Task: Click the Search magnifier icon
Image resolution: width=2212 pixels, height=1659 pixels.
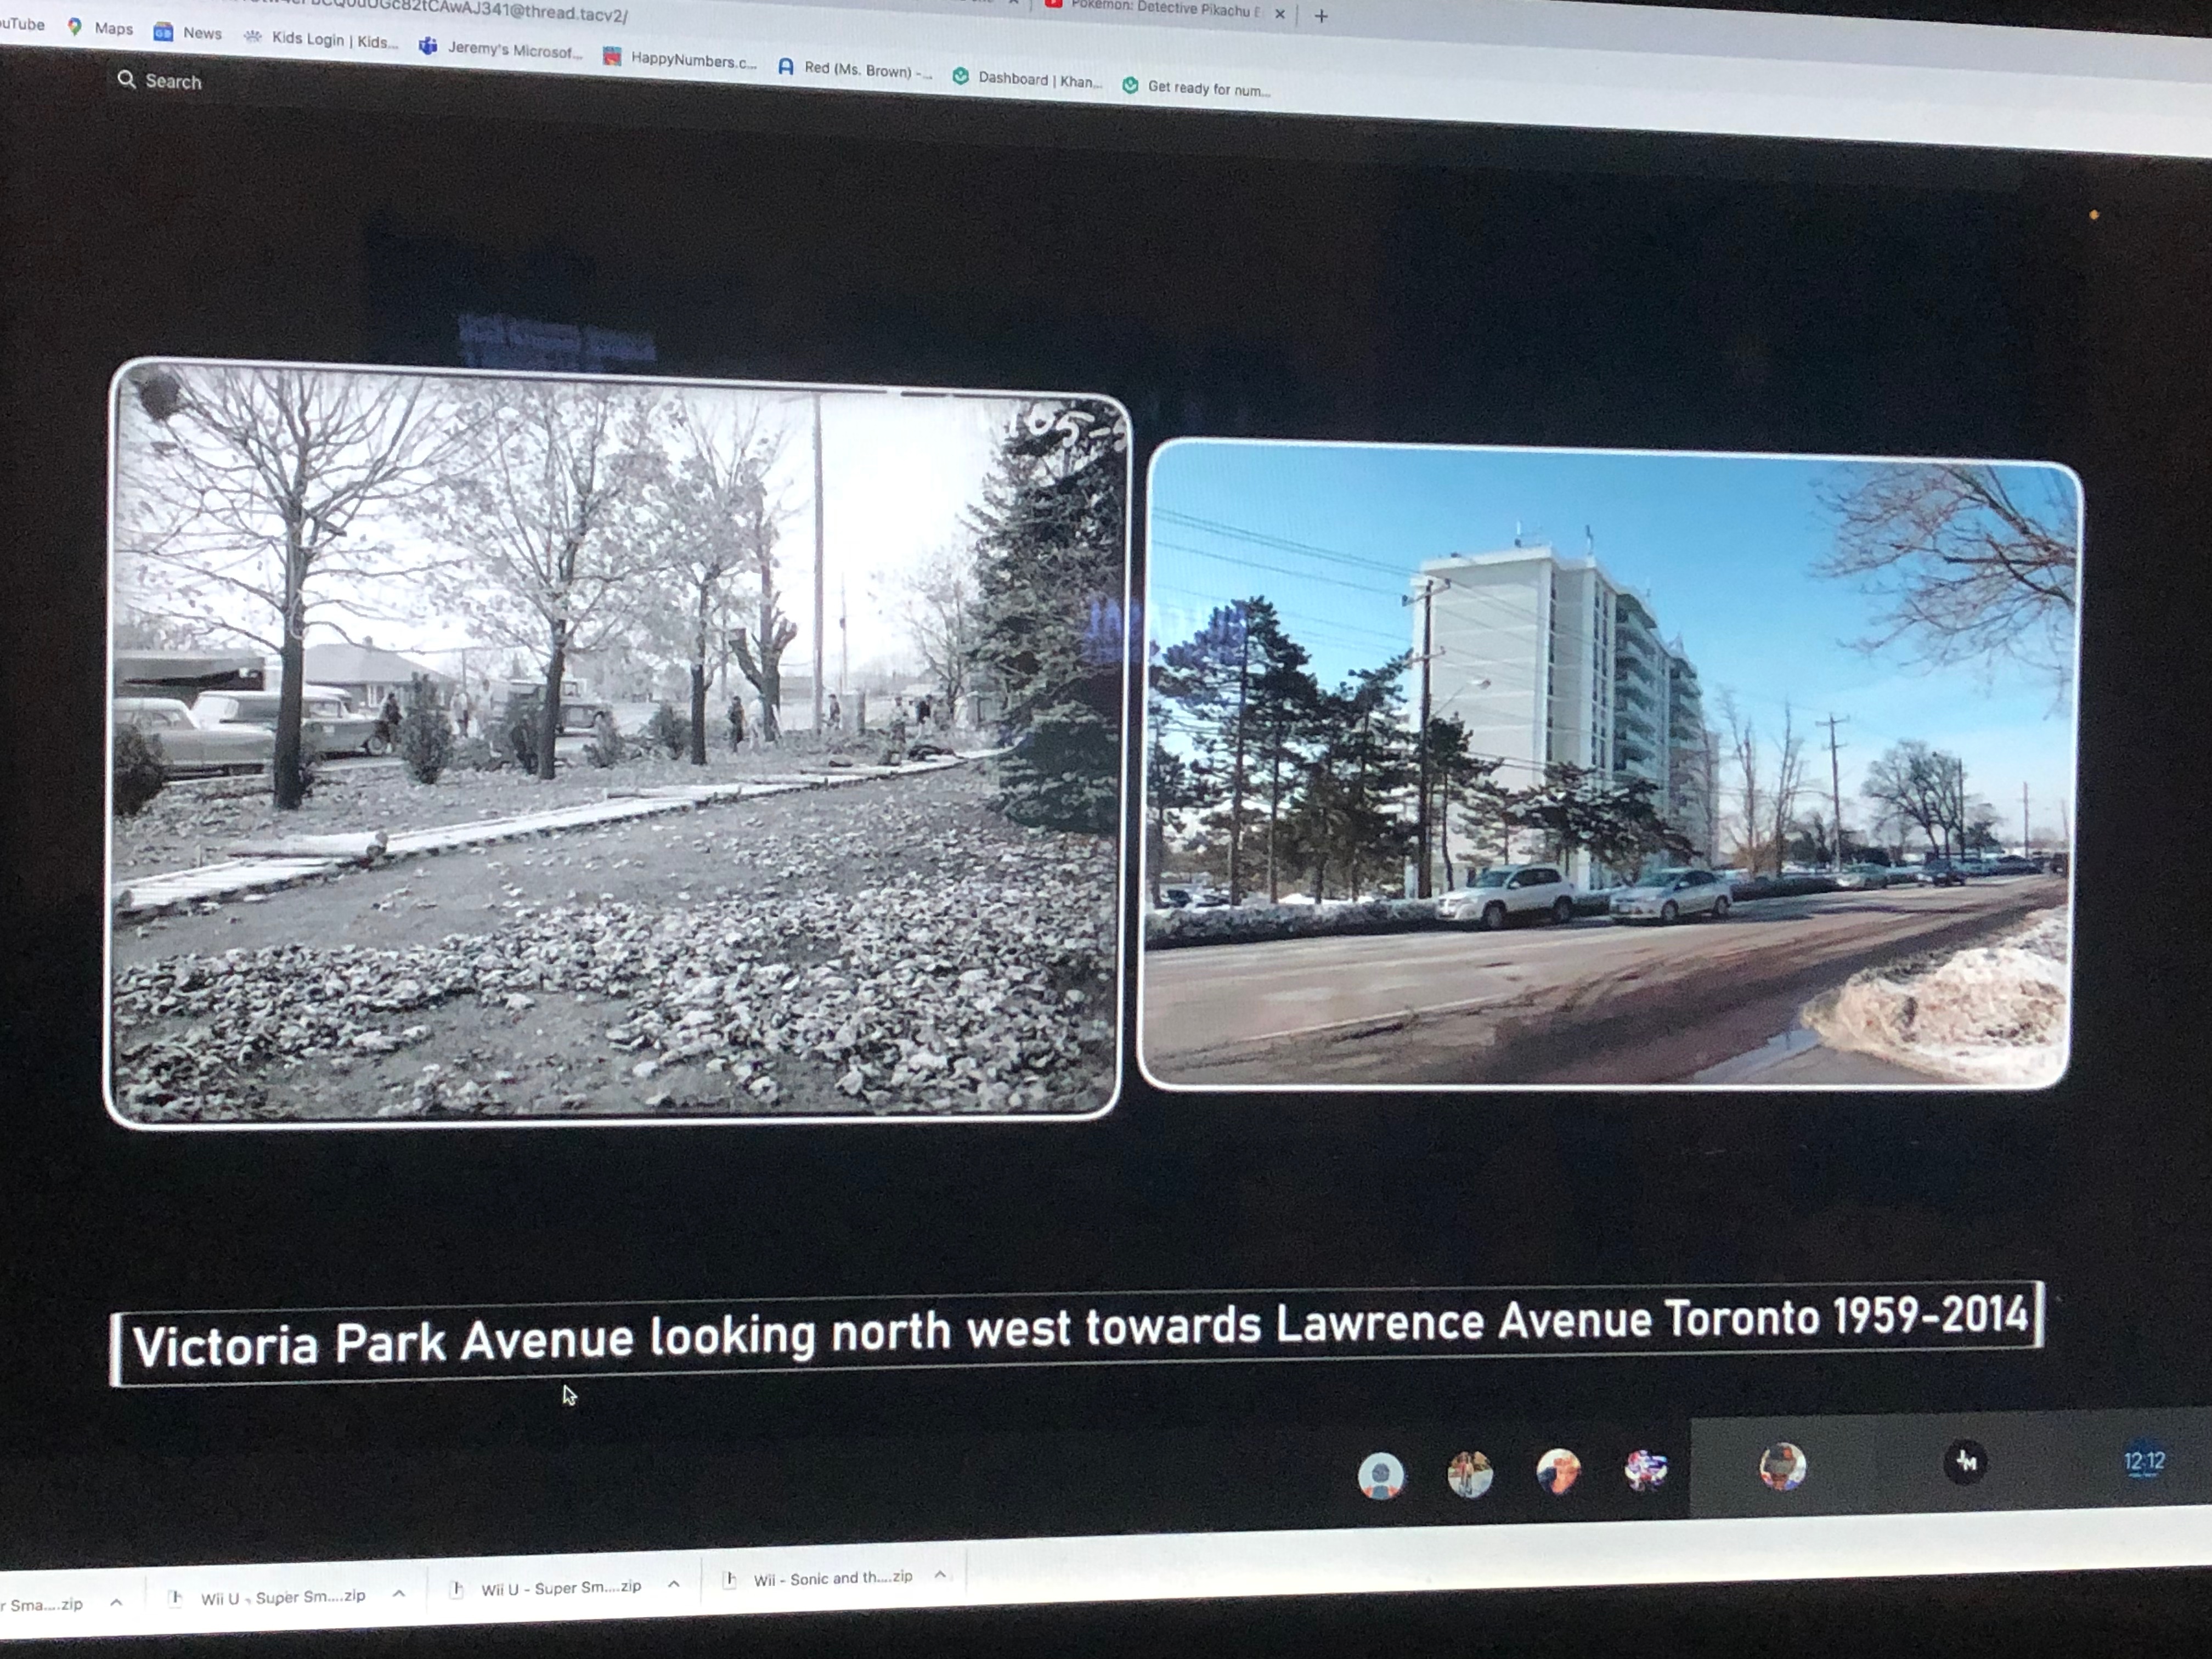Action: point(126,79)
